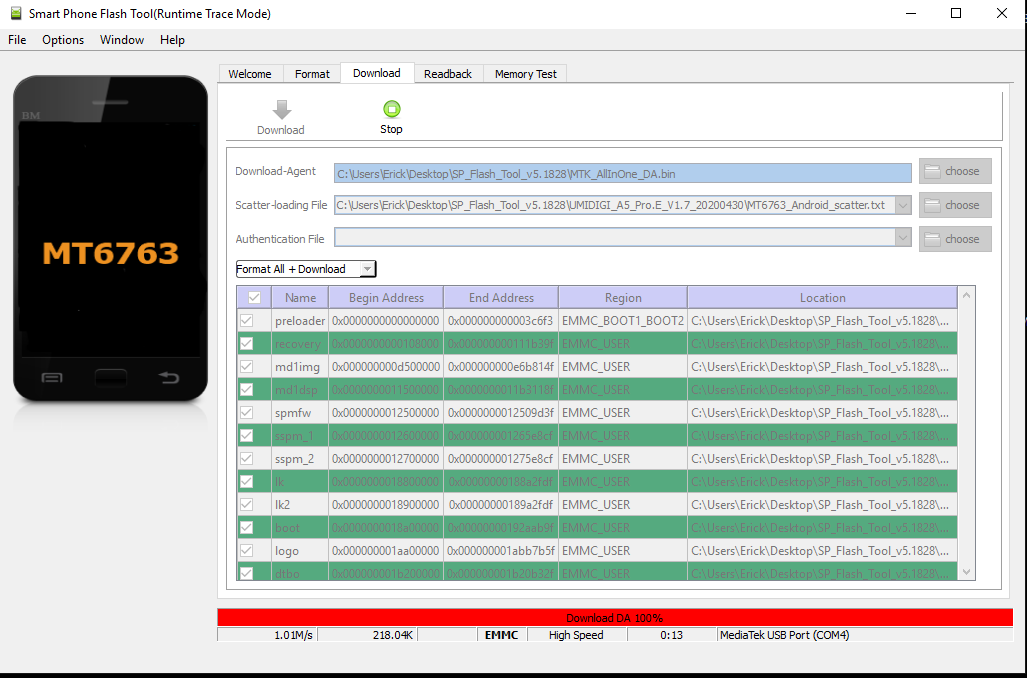Click the Region column header
This screenshot has width=1027, height=678.
click(623, 297)
